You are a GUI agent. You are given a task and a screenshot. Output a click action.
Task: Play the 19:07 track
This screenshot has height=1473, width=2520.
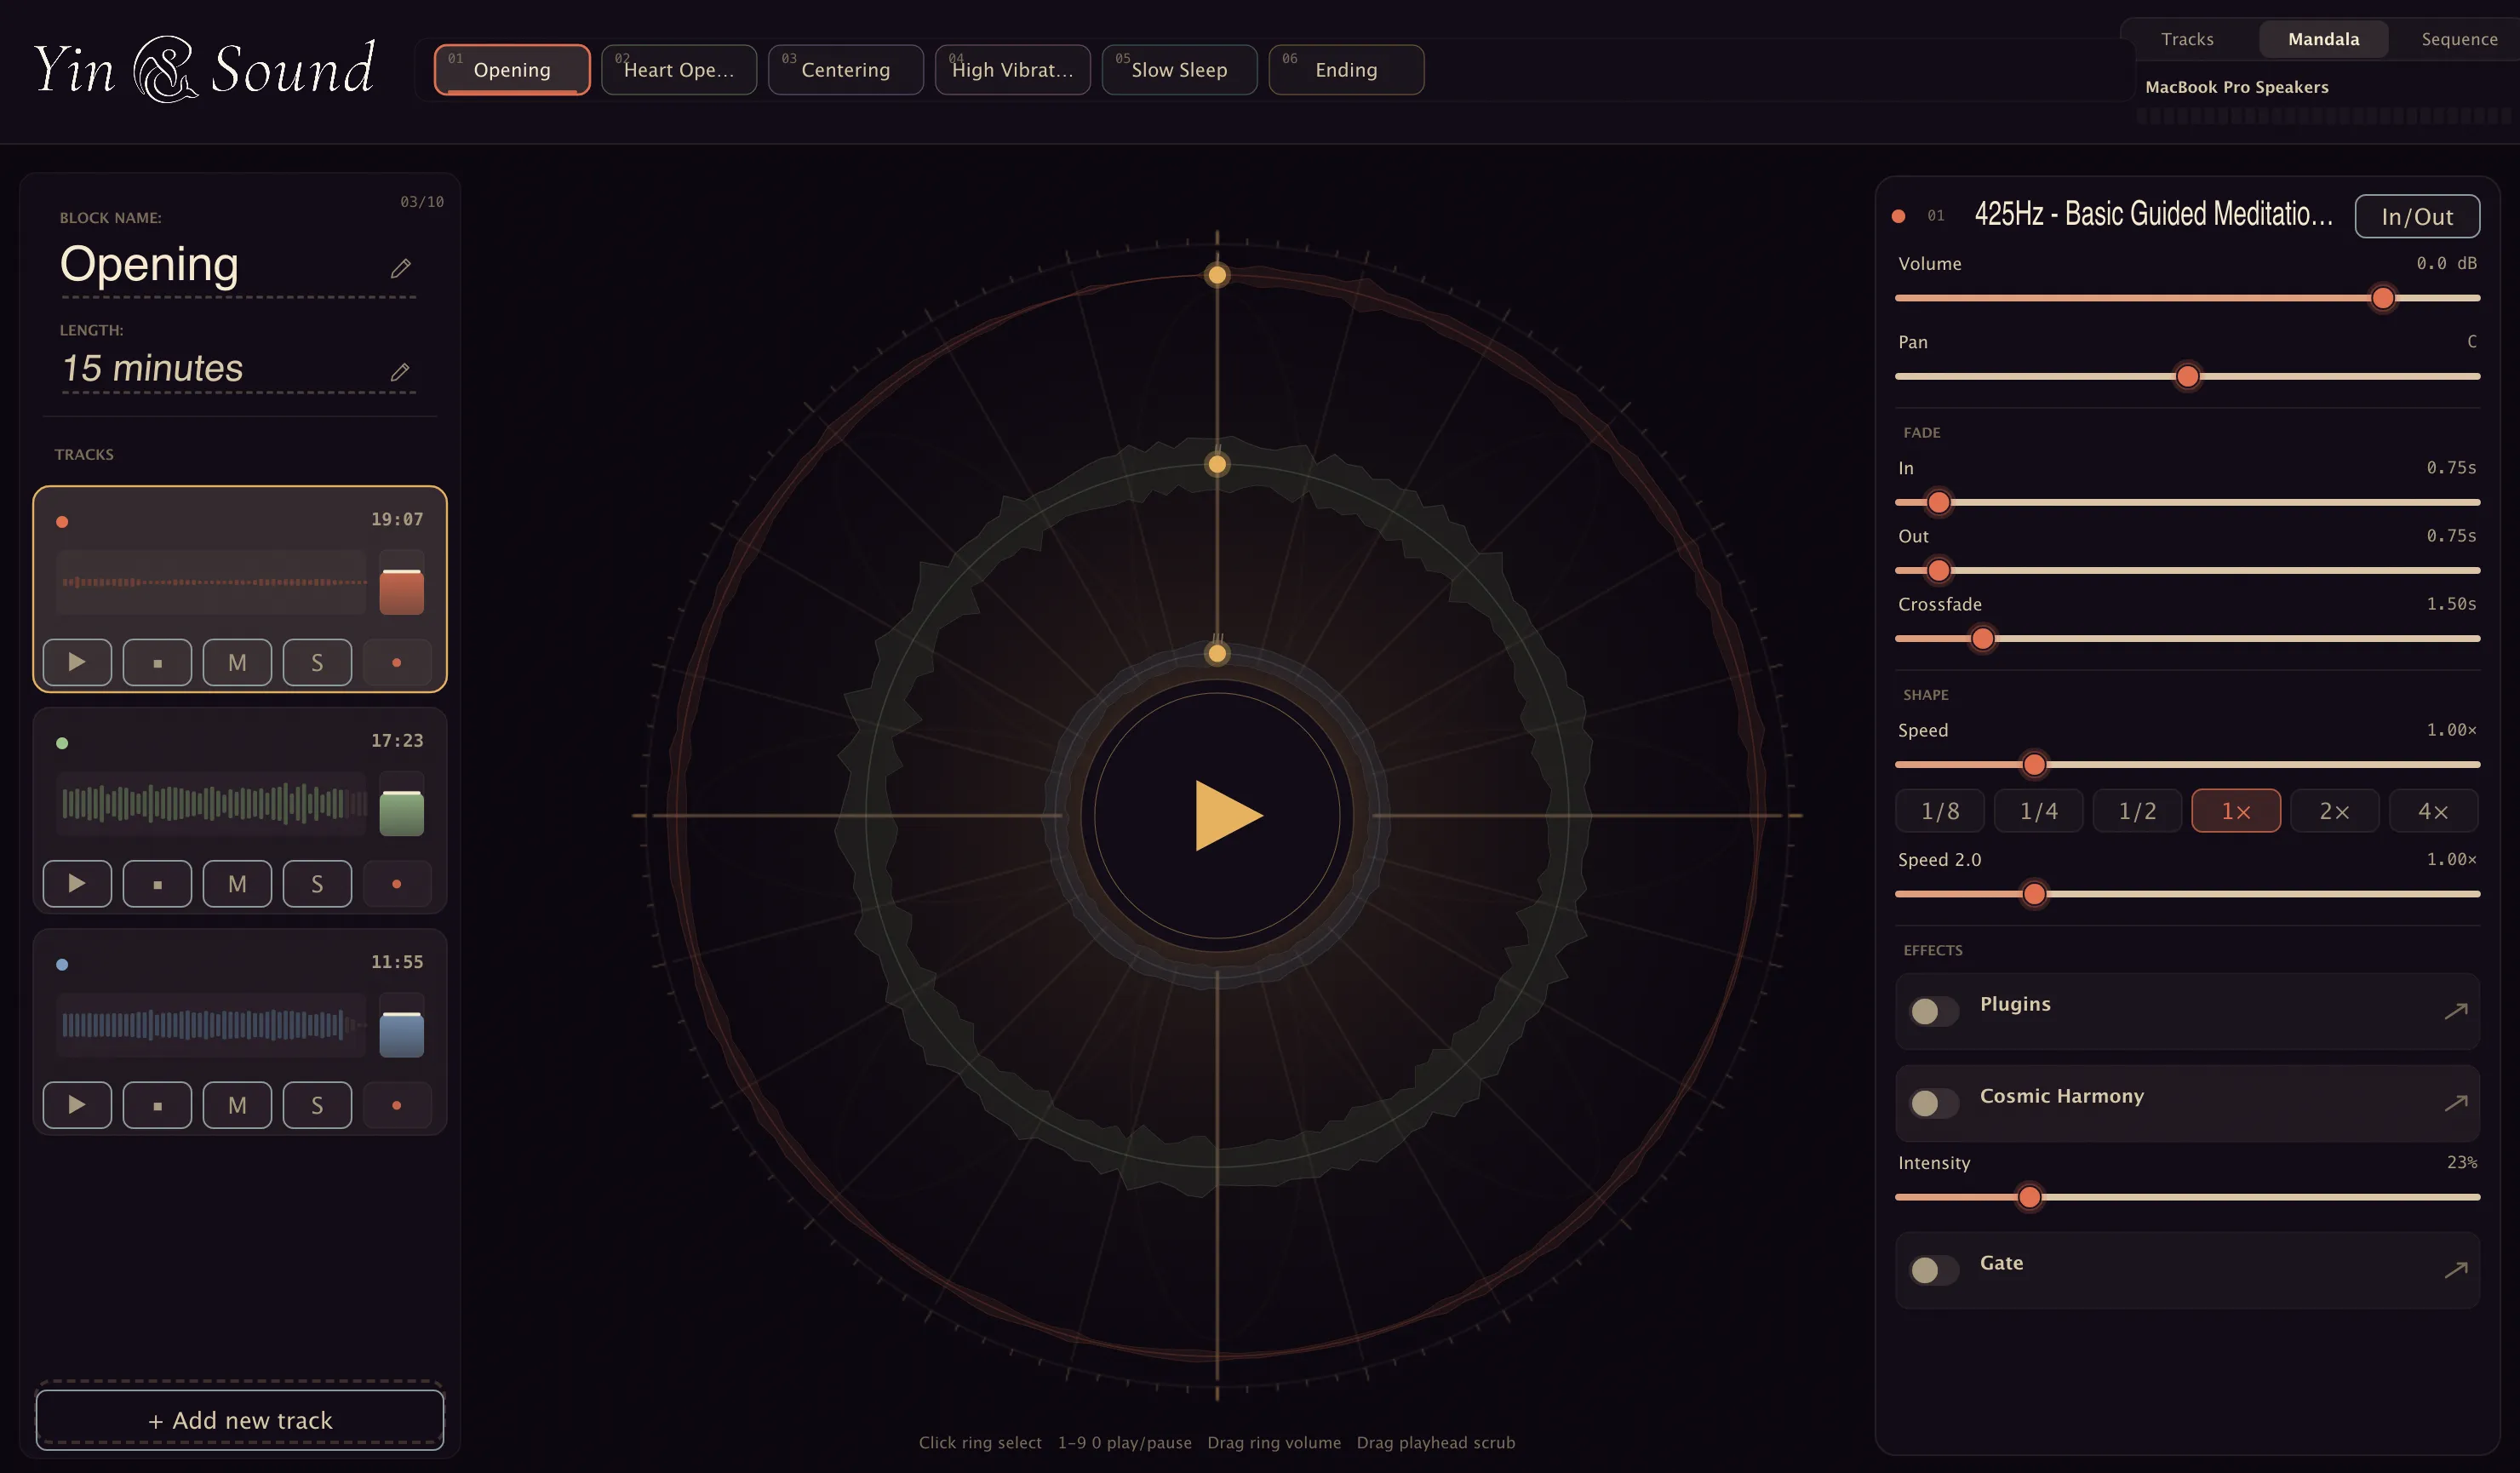click(77, 662)
